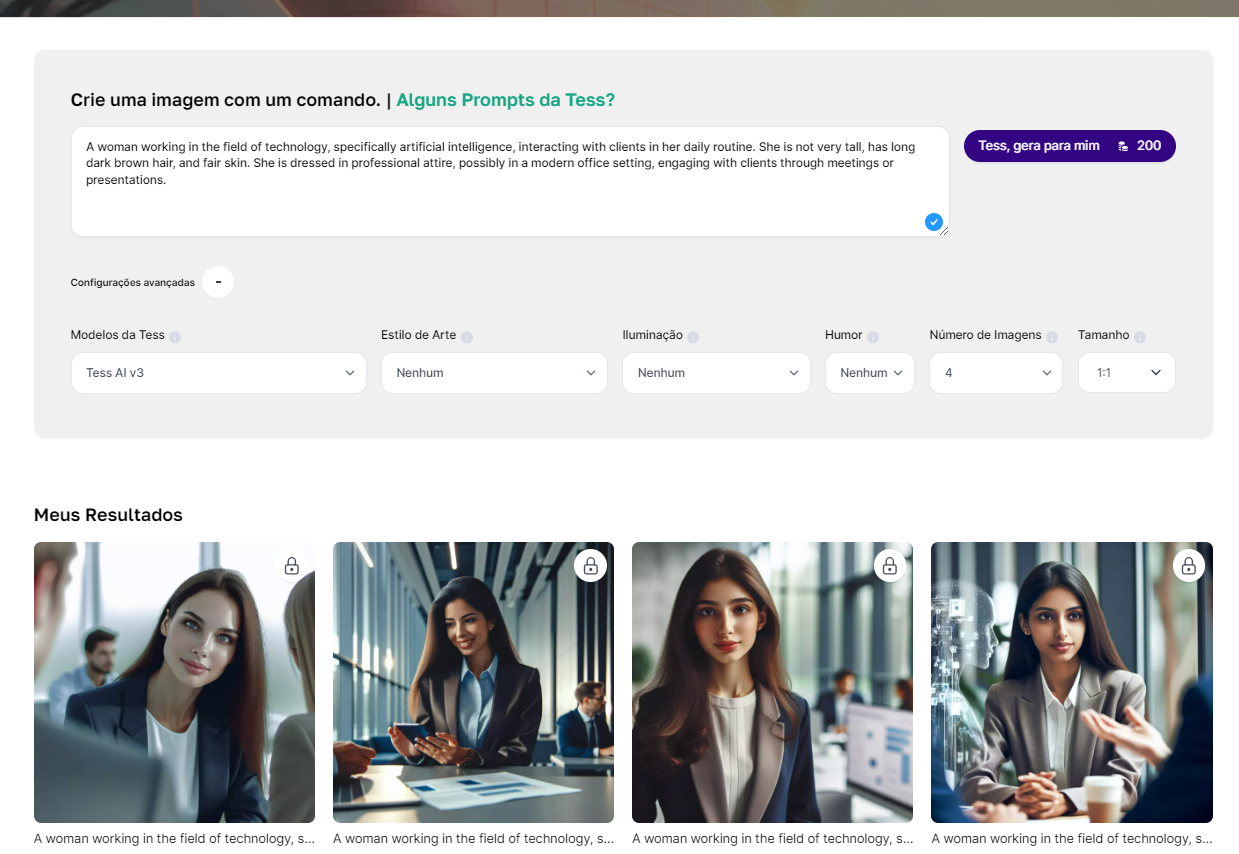Click info icon beside Tamanho label
Viewport: 1239px width, 854px height.
1140,337
